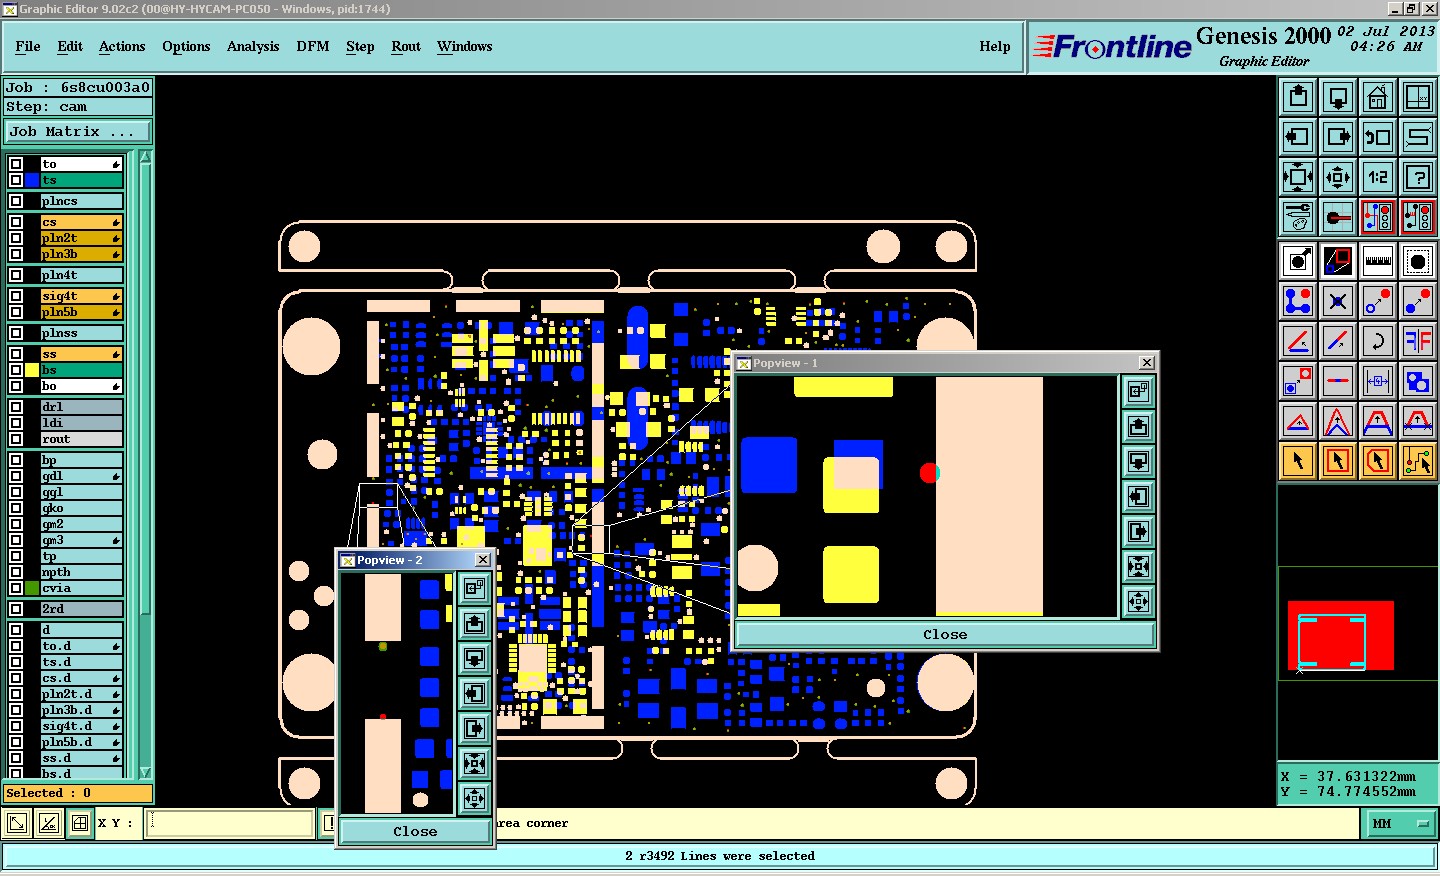Pan the view up with arrow icon
Screen dimensions: 1440x876
(x=1298, y=97)
